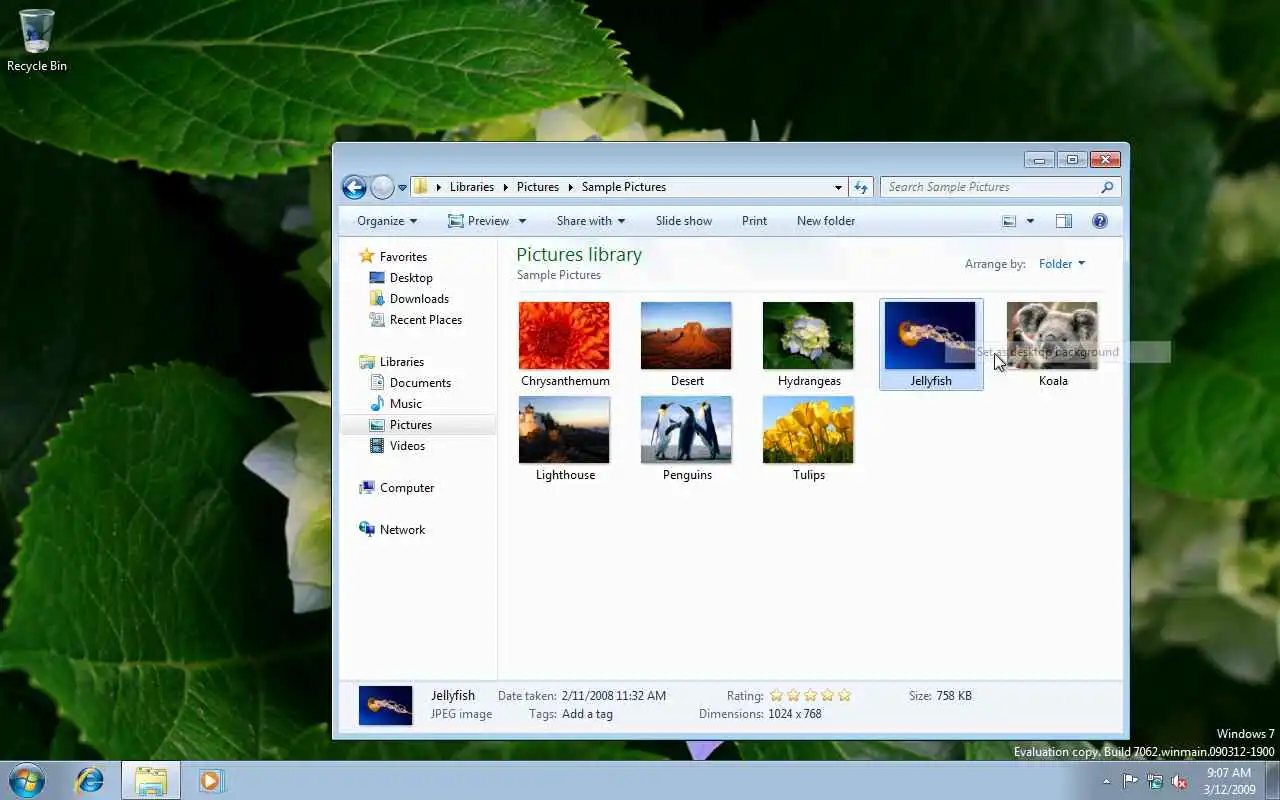
Task: Show hidden tray icons arrow
Action: [x=1106, y=782]
